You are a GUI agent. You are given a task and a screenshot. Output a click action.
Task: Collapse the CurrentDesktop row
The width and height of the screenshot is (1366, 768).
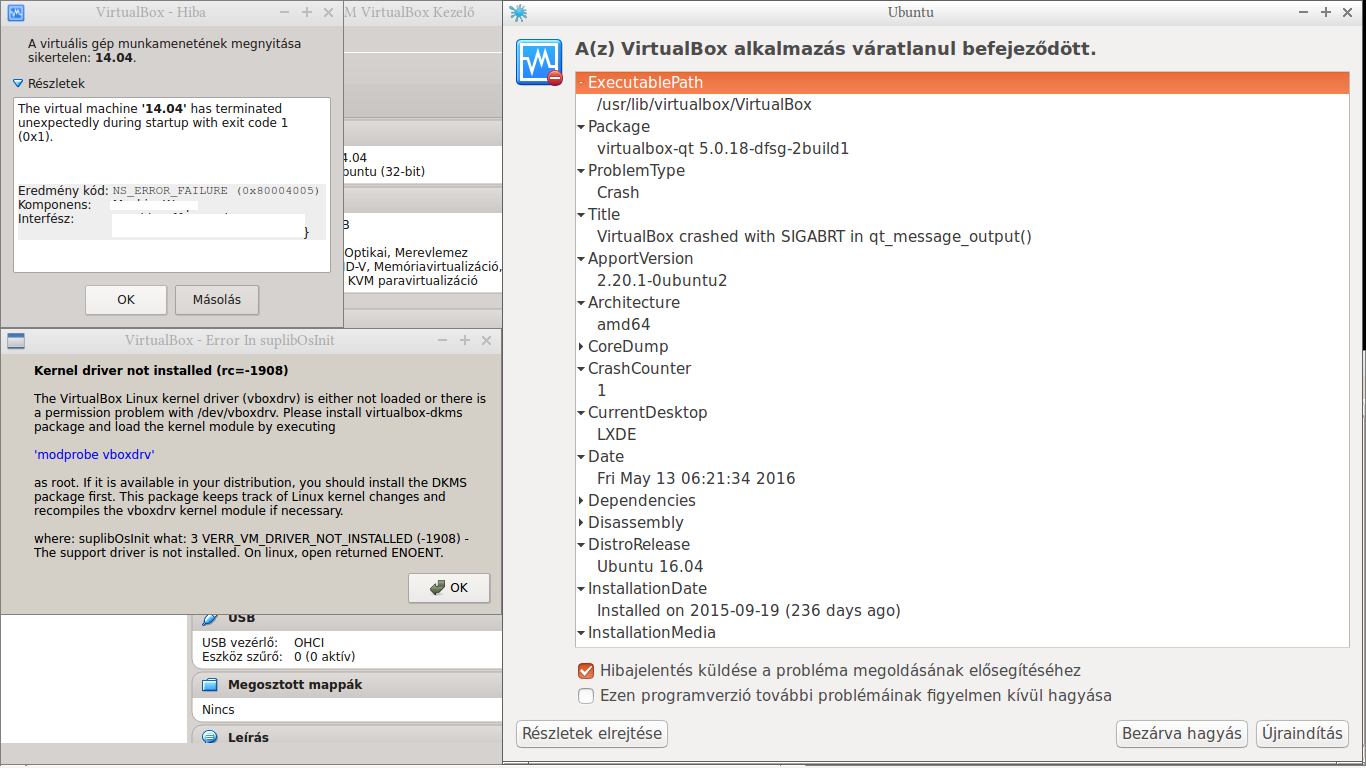[581, 413]
